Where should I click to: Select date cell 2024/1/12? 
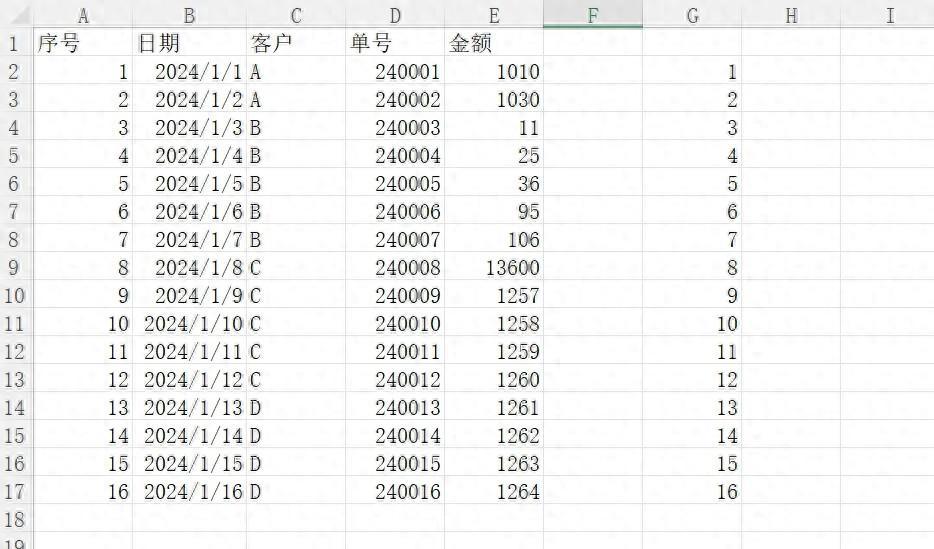click(x=189, y=379)
